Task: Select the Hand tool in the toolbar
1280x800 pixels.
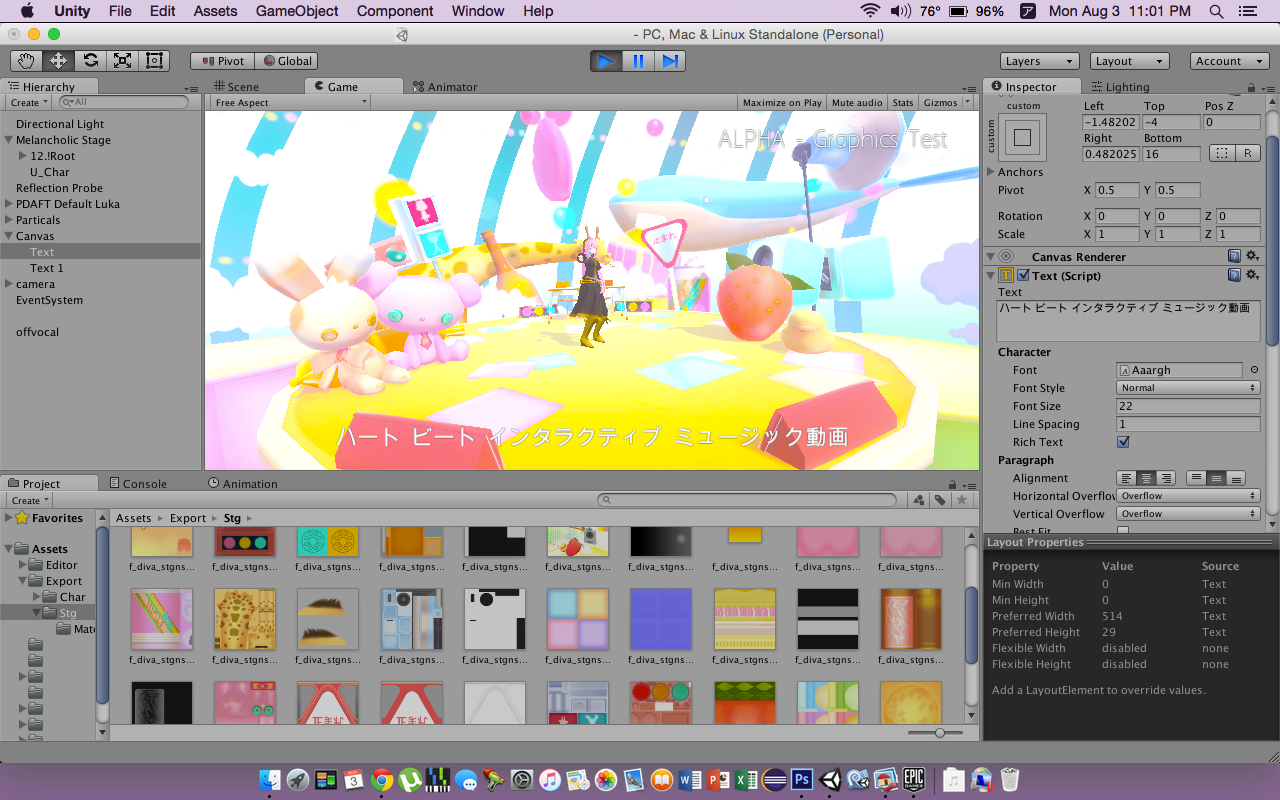Action: tap(26, 61)
